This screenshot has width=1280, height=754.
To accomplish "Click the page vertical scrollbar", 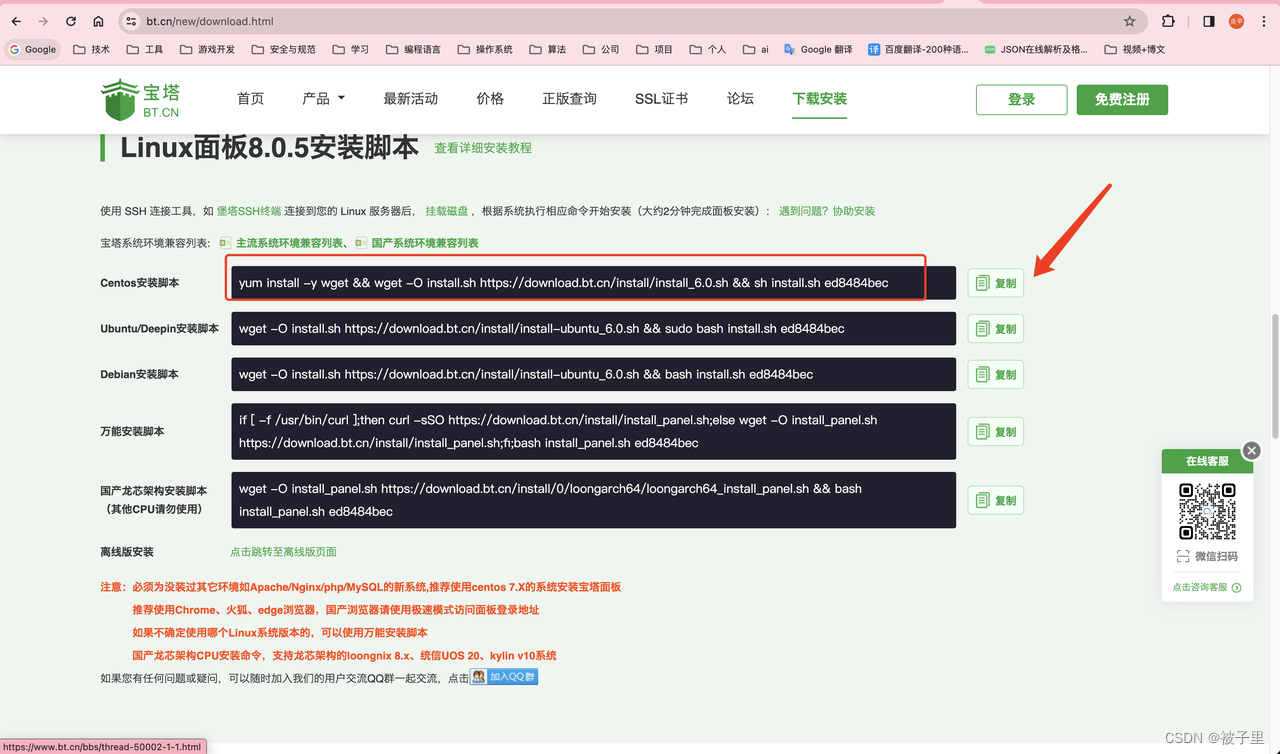I will point(1274,376).
